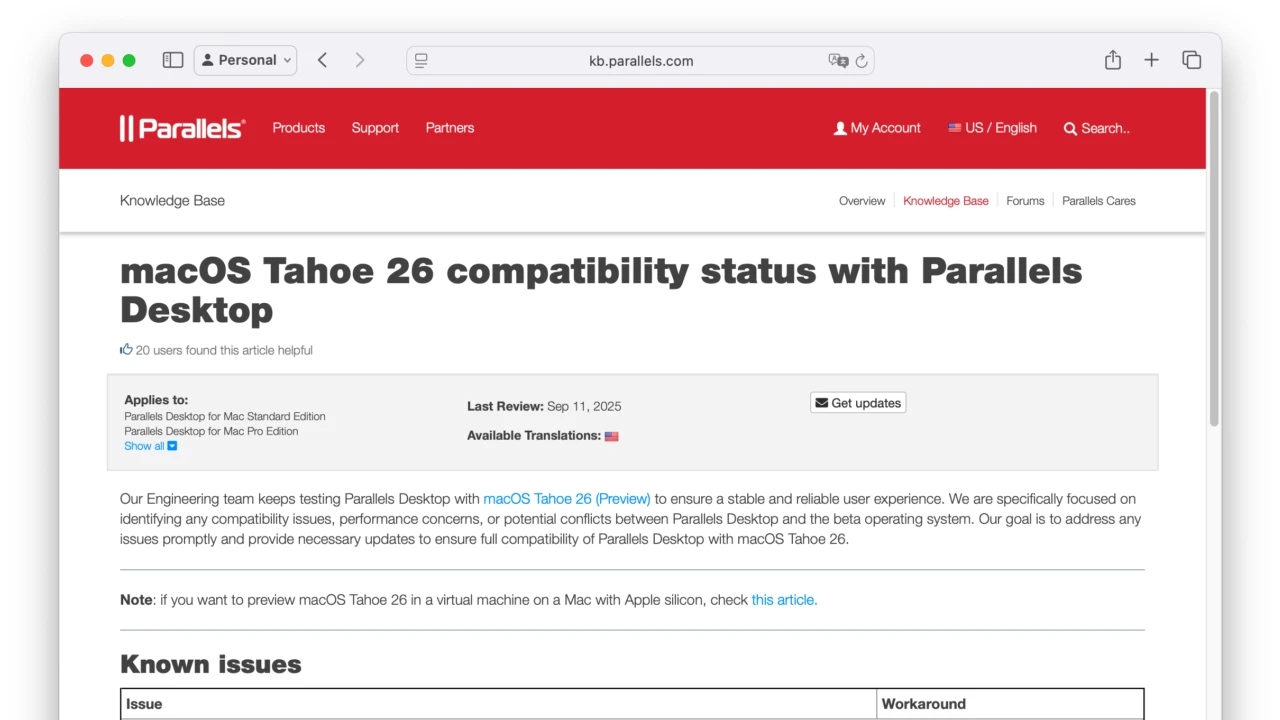This screenshot has width=1280, height=720.
Task: Click the thumbs-up helpful icon
Action: tap(126, 349)
